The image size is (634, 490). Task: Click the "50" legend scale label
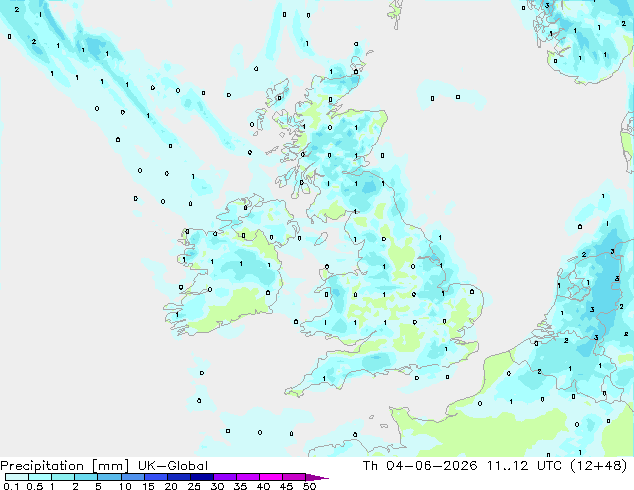pos(310,486)
